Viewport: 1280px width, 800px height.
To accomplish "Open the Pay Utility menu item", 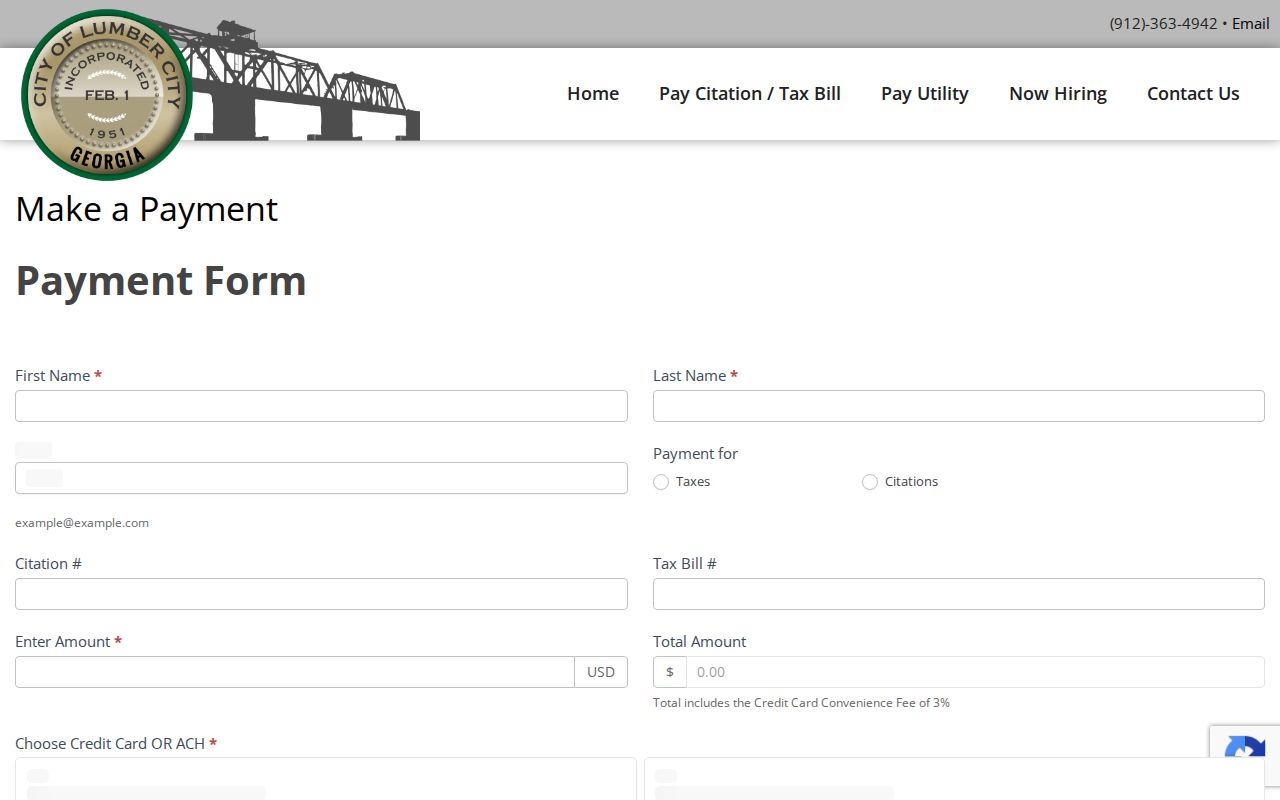I will pos(925,94).
